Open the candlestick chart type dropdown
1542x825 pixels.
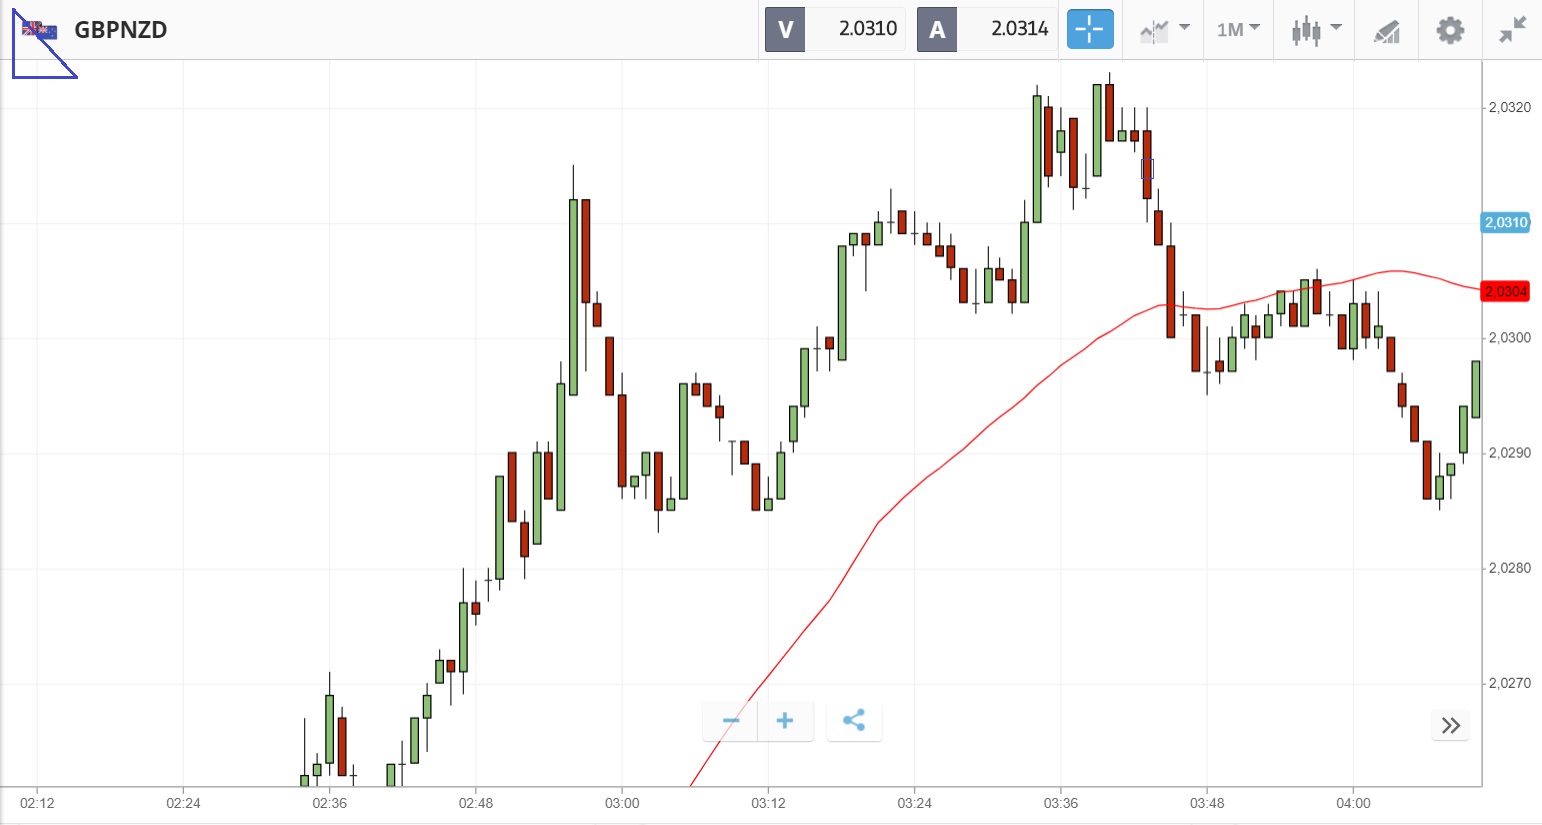tap(1315, 30)
